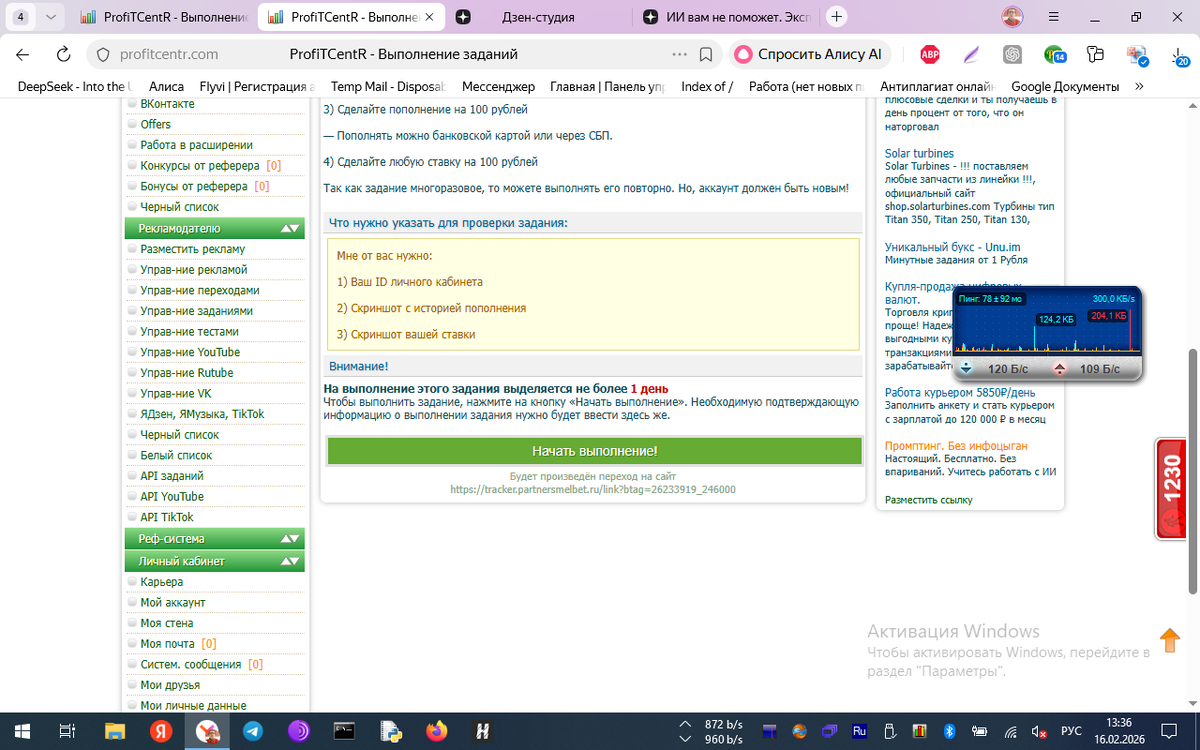Open Telegram from the taskbar
This screenshot has height=750, width=1200.
tap(254, 731)
